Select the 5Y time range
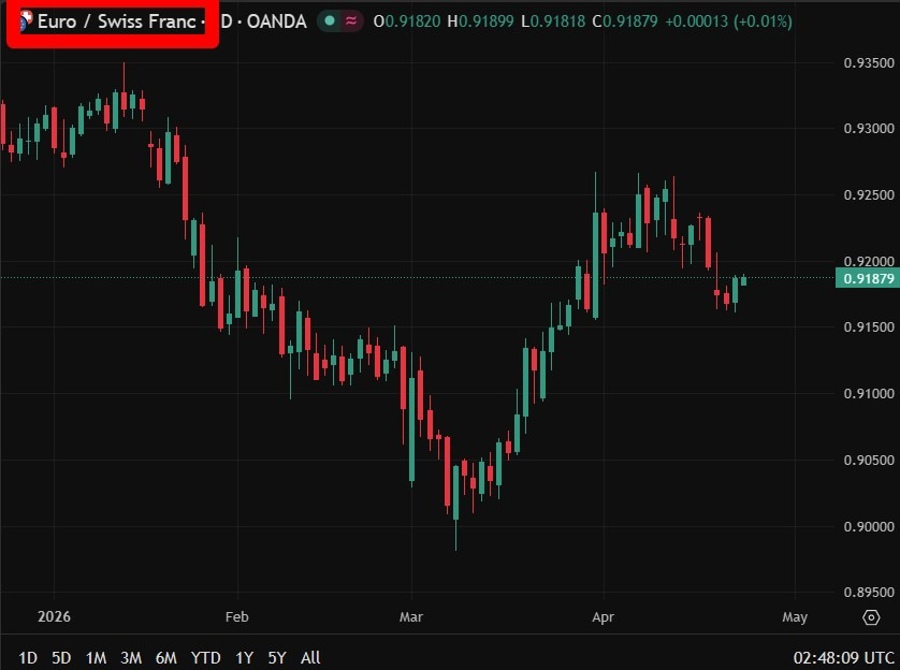900x670 pixels. (x=277, y=657)
